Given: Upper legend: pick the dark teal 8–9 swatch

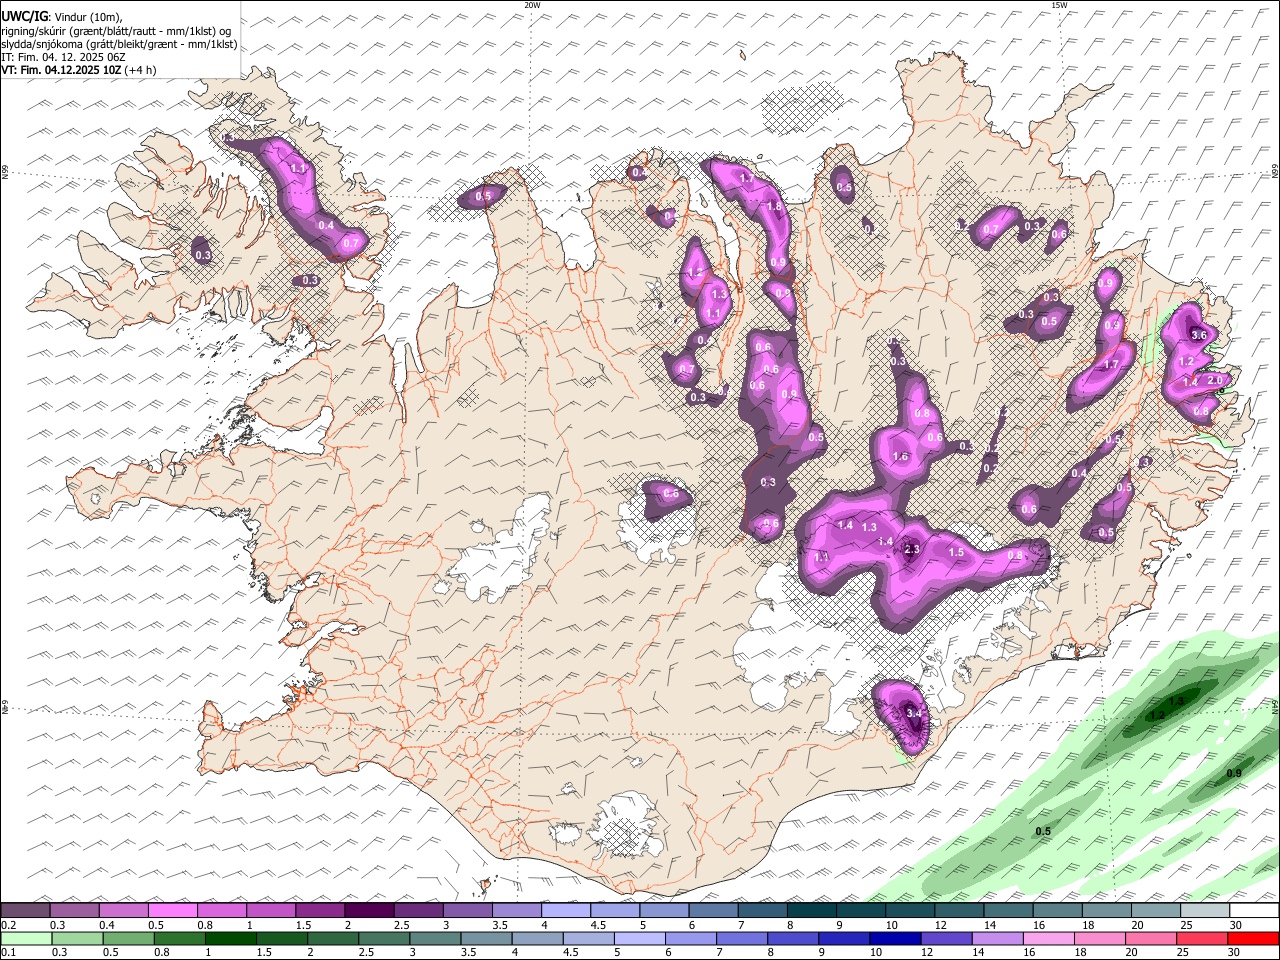Looking at the screenshot, I should 811,911.
